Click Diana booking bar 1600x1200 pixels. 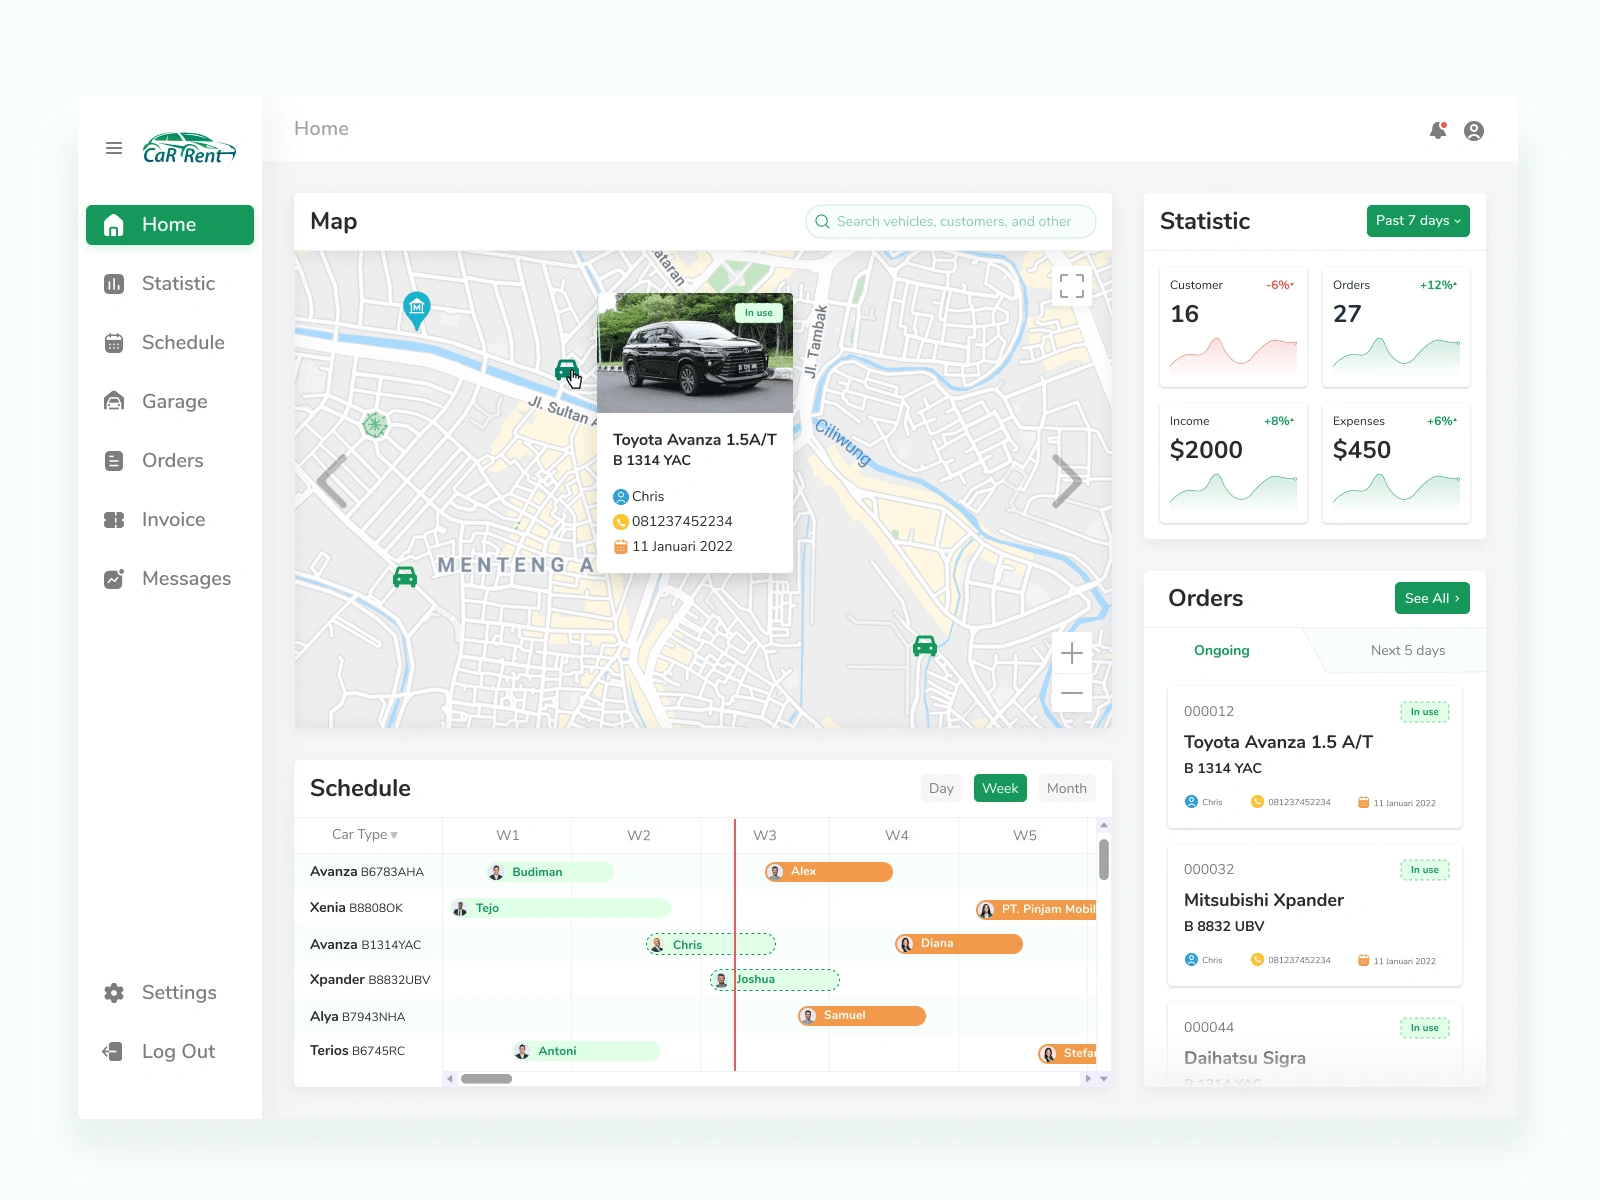pyautogui.click(x=959, y=944)
